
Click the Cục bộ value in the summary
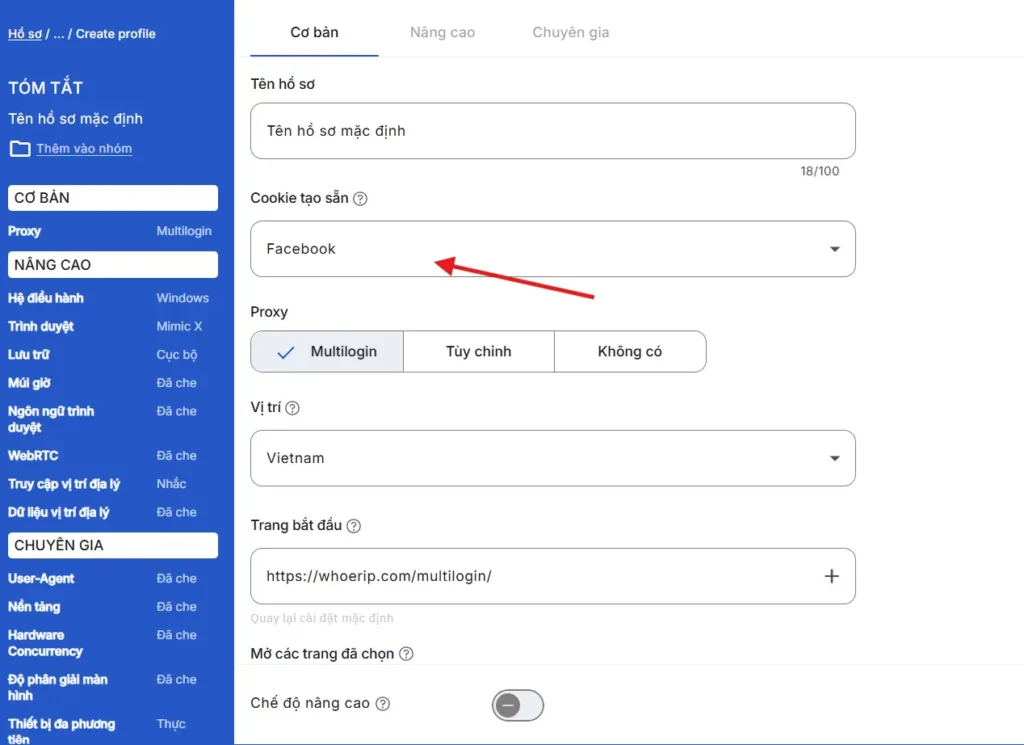176,355
